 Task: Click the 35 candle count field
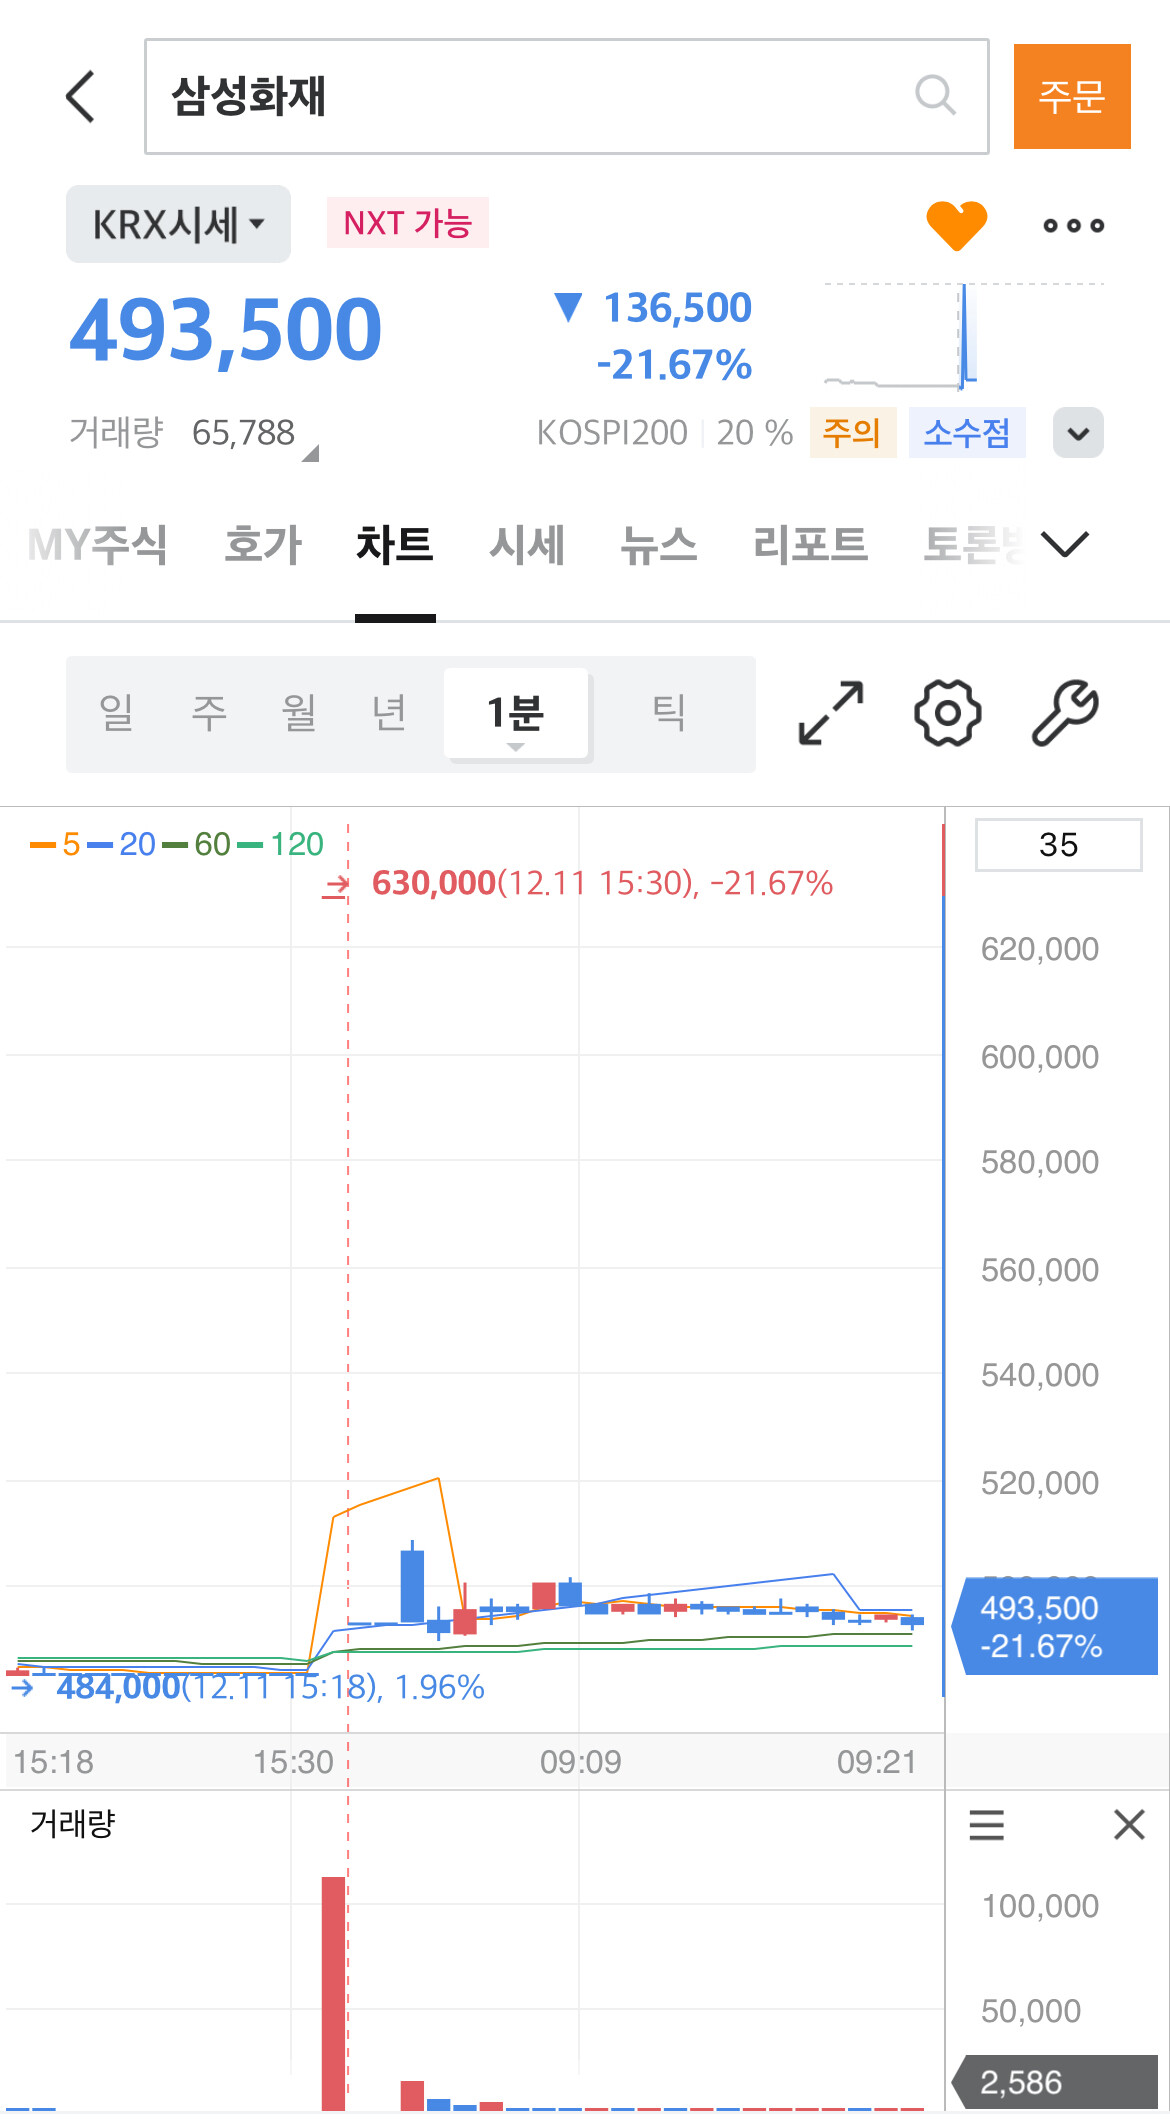coord(1059,845)
